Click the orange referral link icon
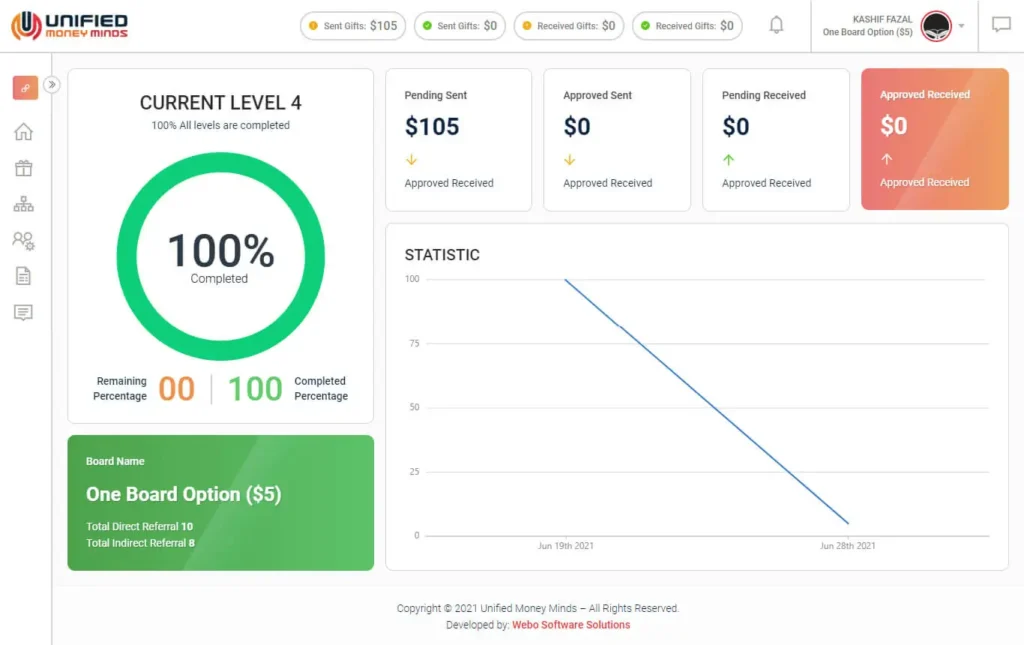The image size is (1024, 645). coord(25,88)
